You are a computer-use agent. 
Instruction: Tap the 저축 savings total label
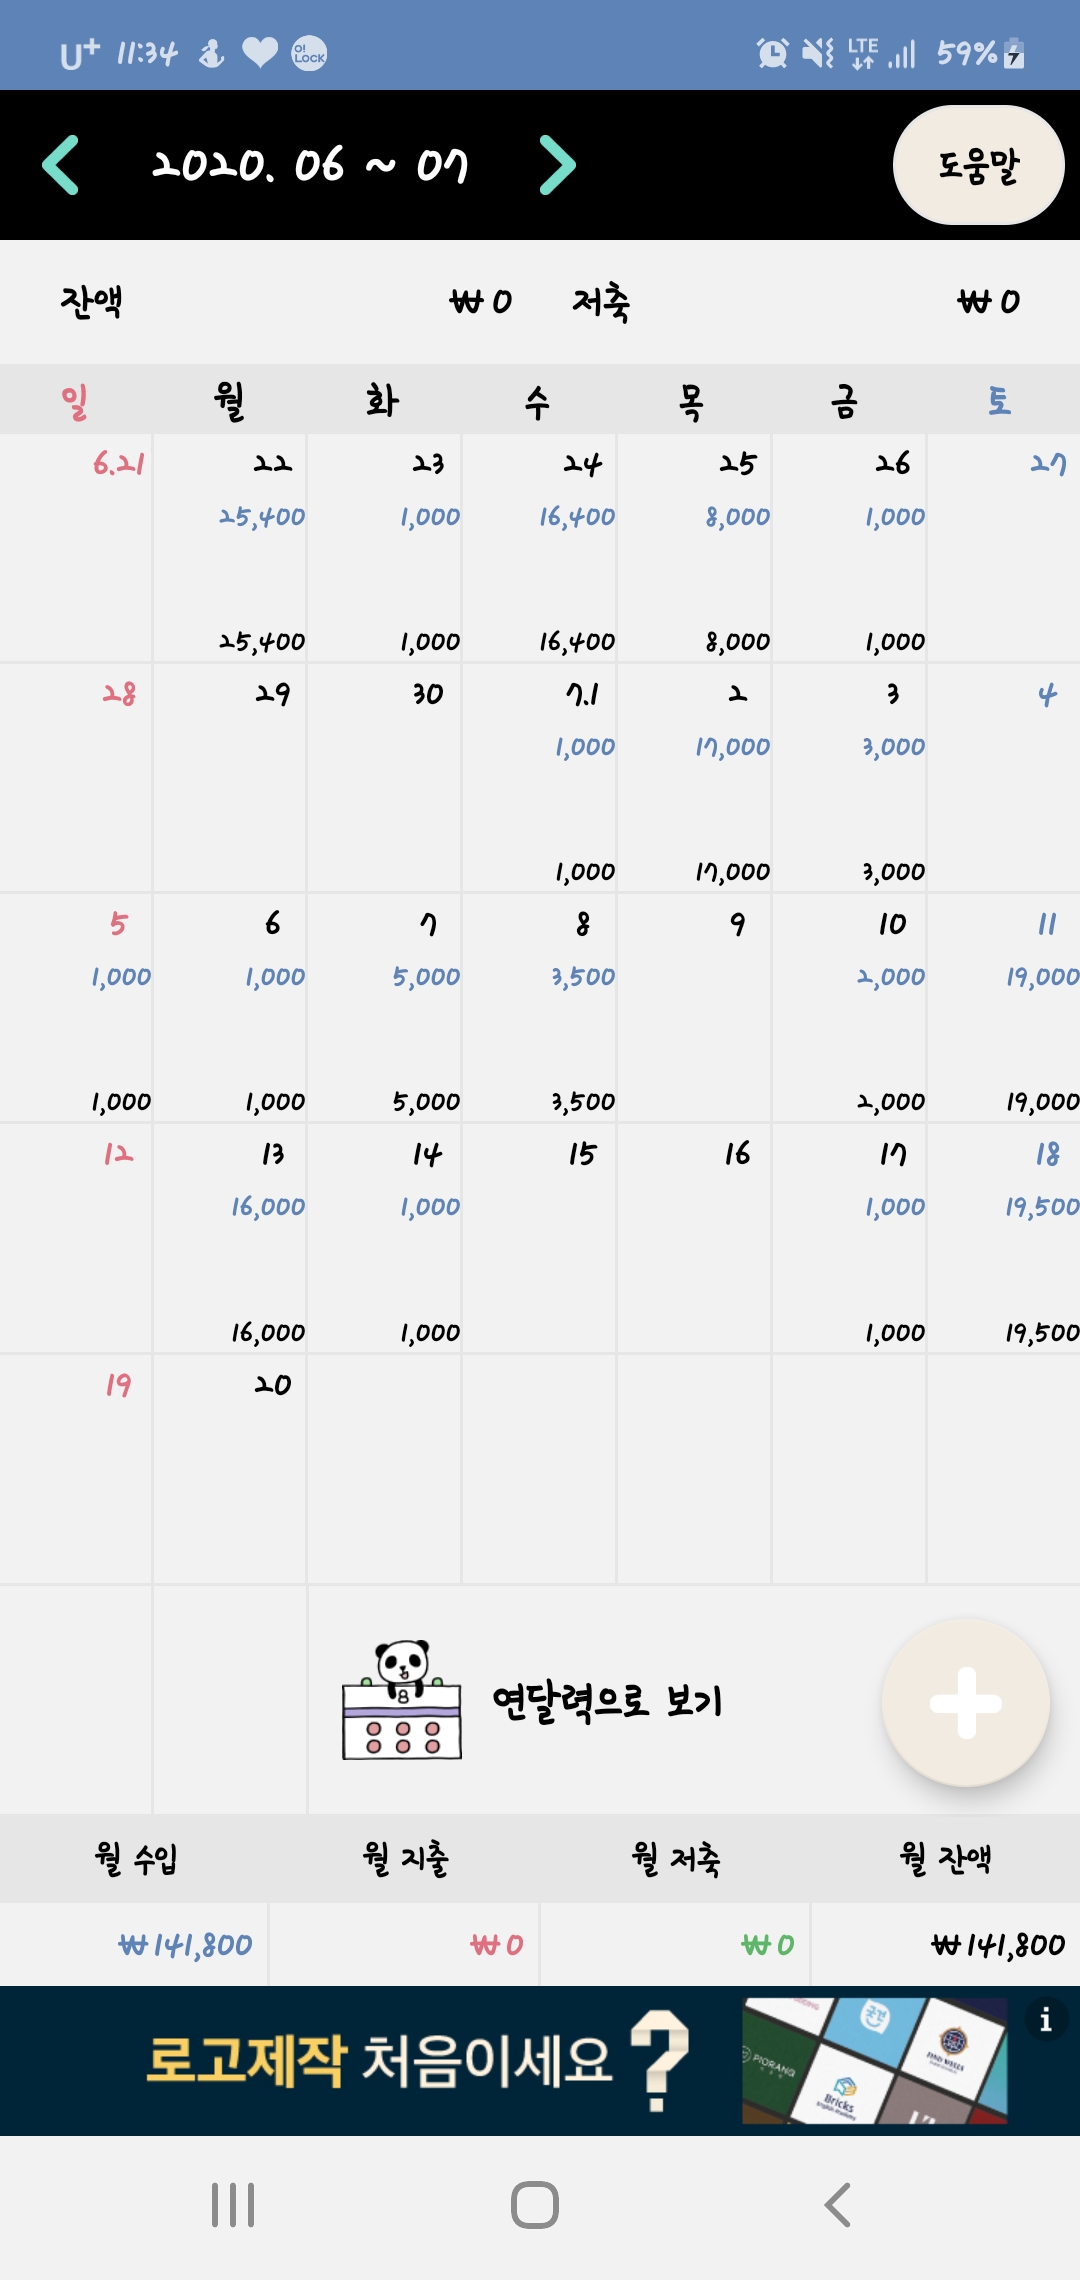coord(600,302)
